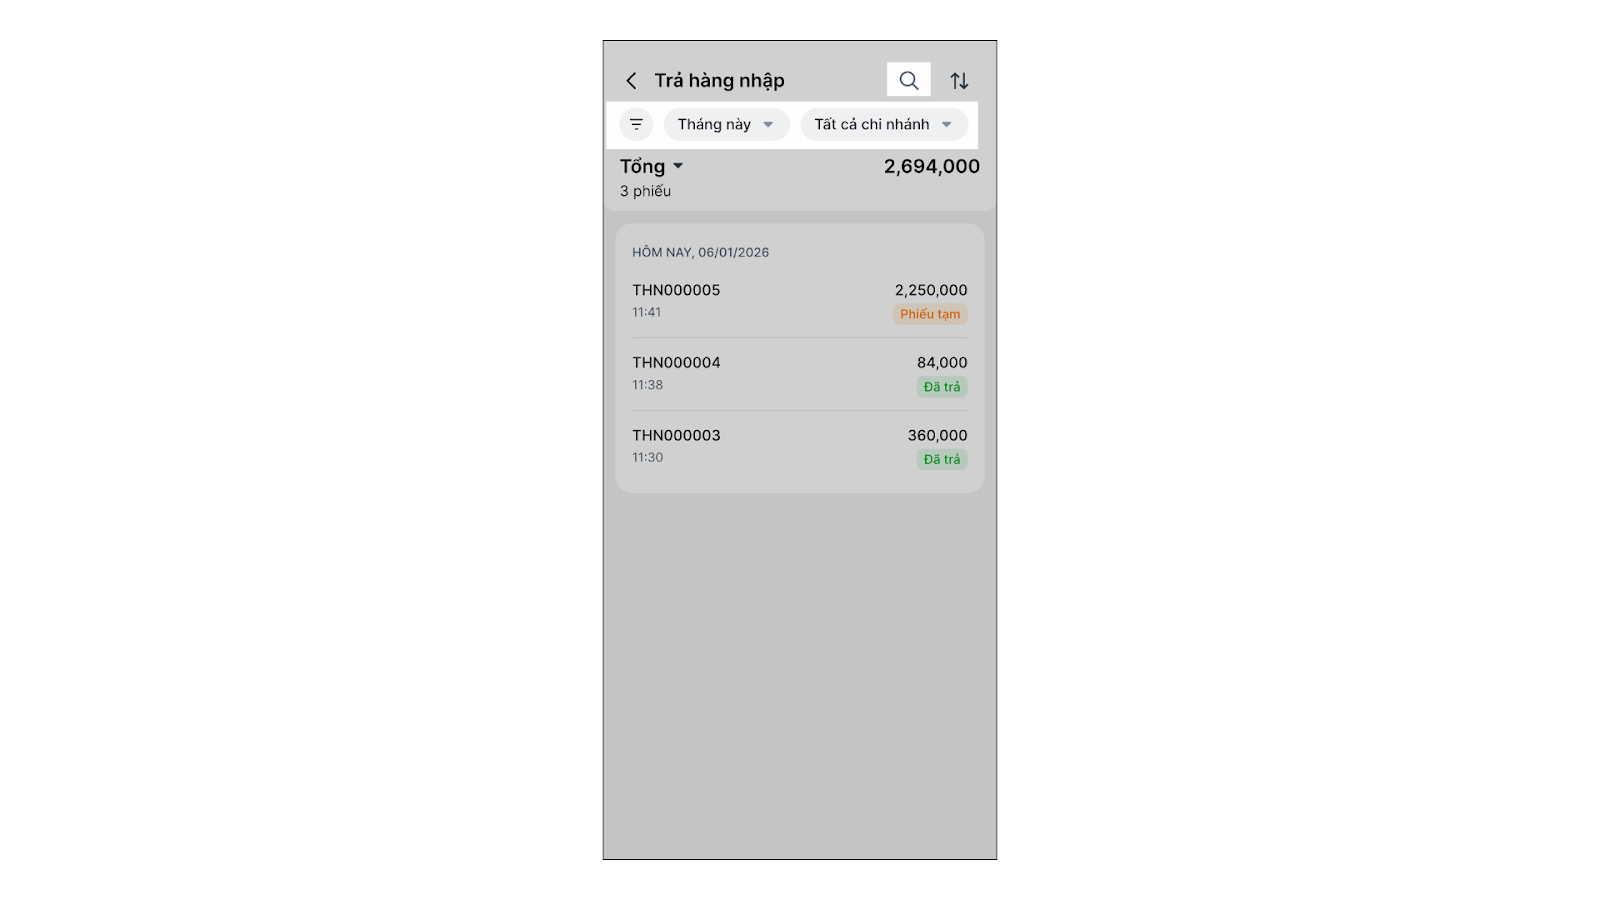The width and height of the screenshot is (1600, 900).
Task: Tap the "Phiếu tạm" status badge
Action: tap(929, 314)
